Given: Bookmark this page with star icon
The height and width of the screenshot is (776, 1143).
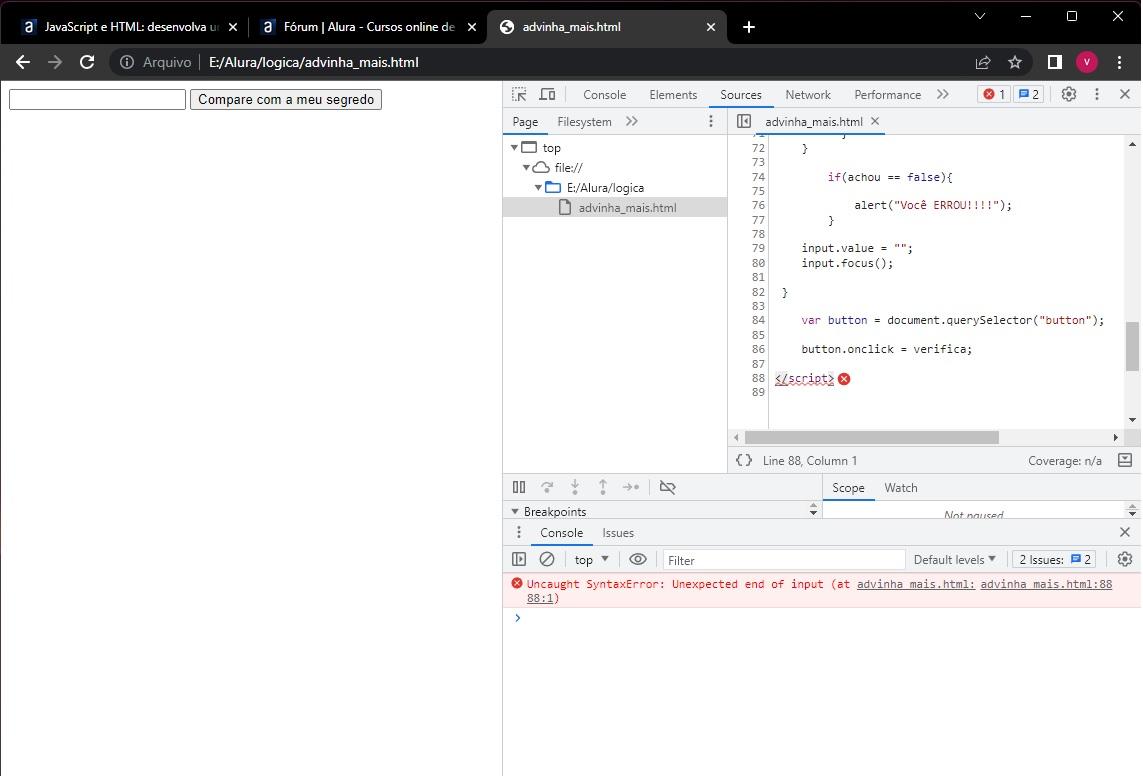Looking at the screenshot, I should pos(1014,63).
